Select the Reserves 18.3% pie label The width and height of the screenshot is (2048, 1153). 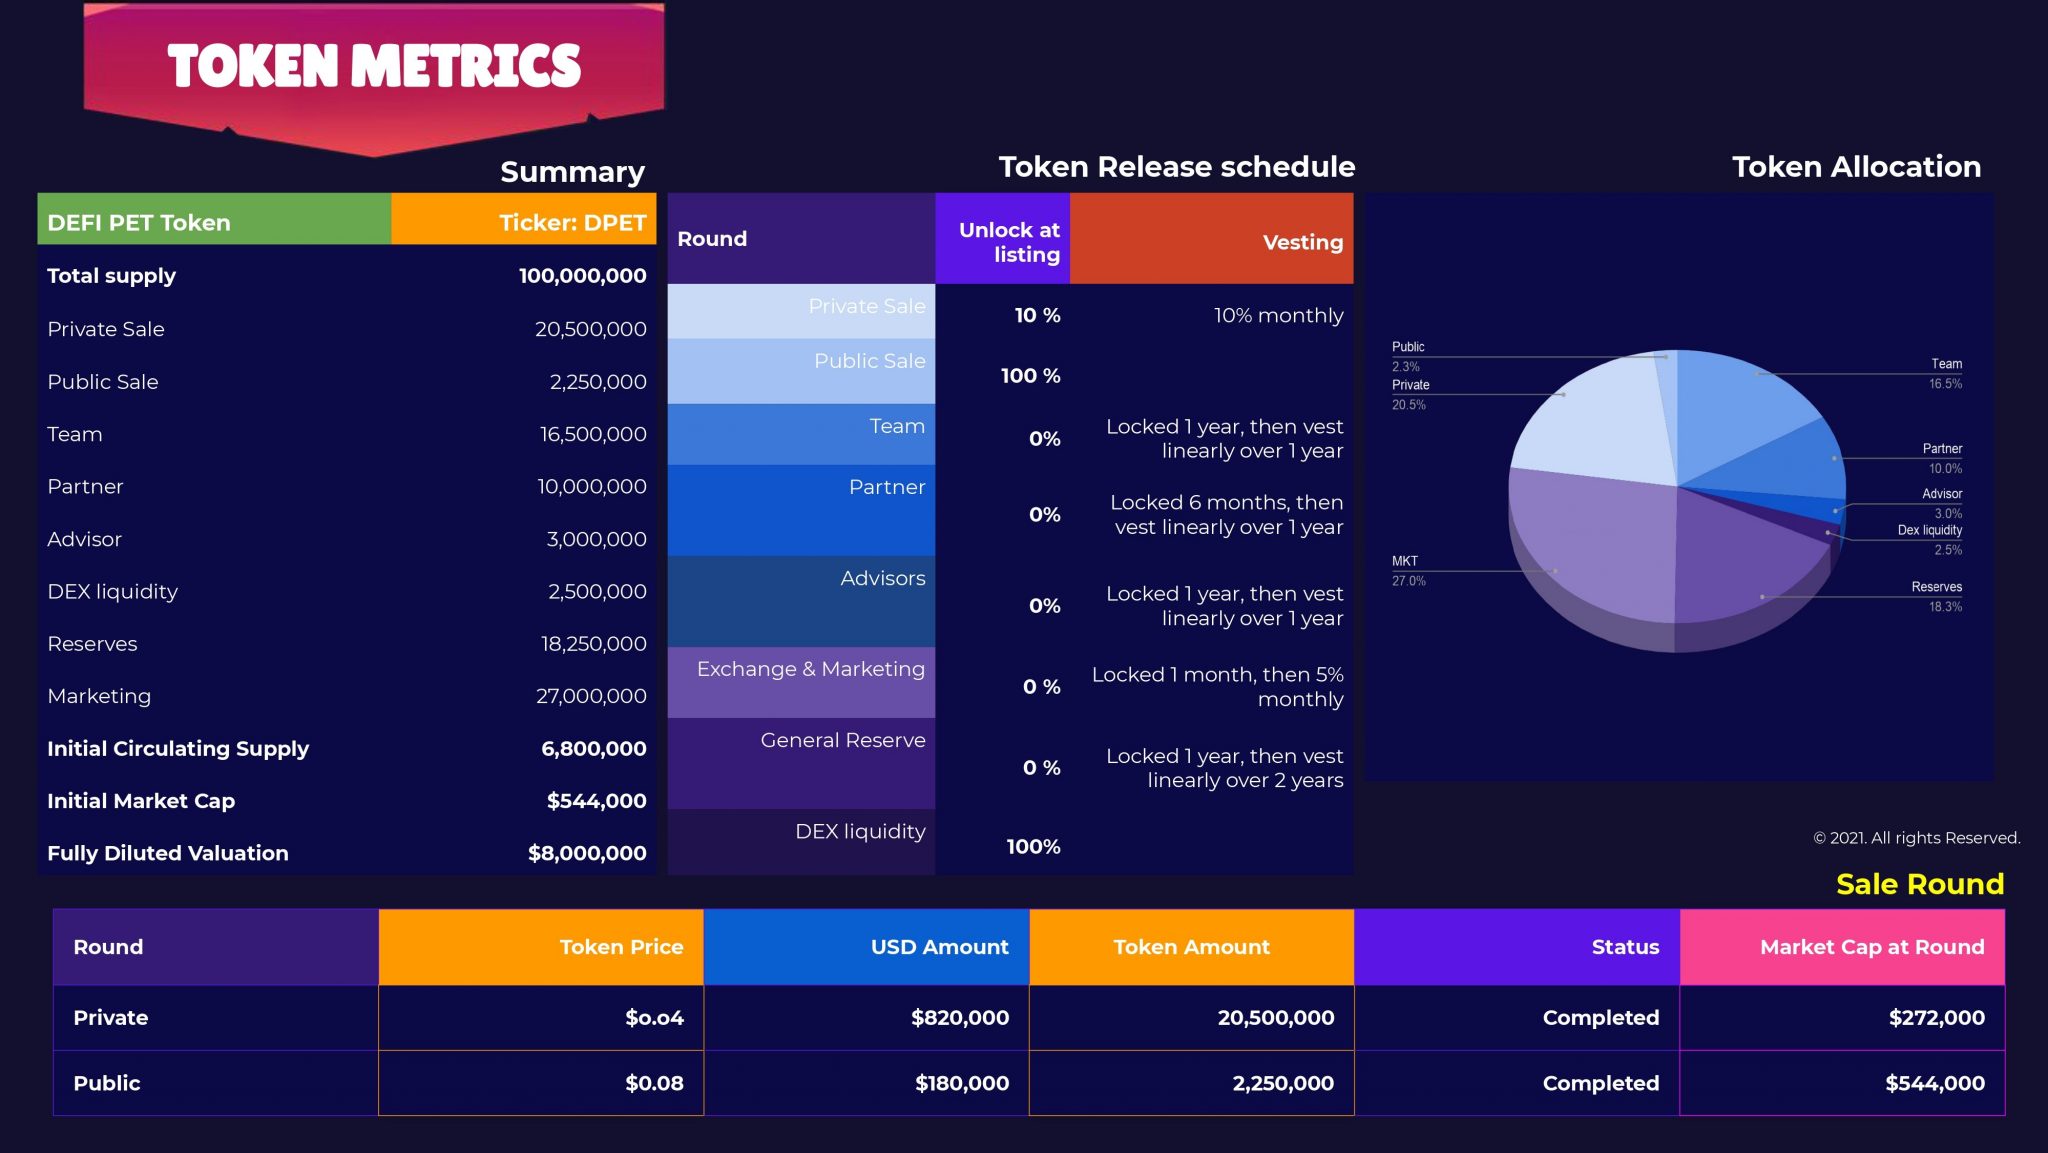(x=1937, y=597)
